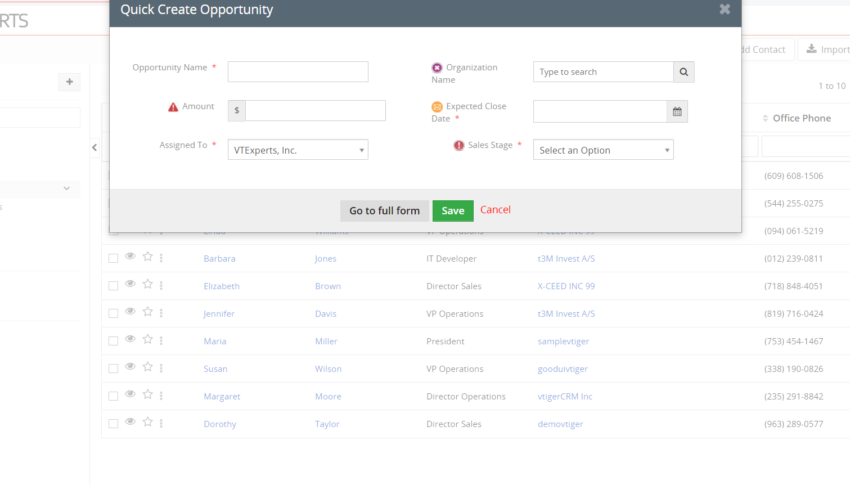The height and width of the screenshot is (485, 850).
Task: Check the Elizabeth Brown row checkbox
Action: (113, 286)
